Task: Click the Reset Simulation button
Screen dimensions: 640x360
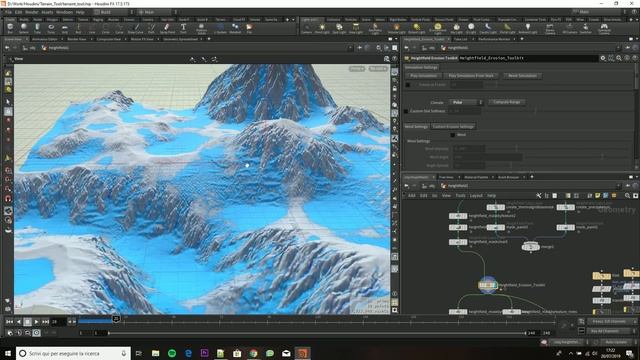Action: [x=522, y=76]
